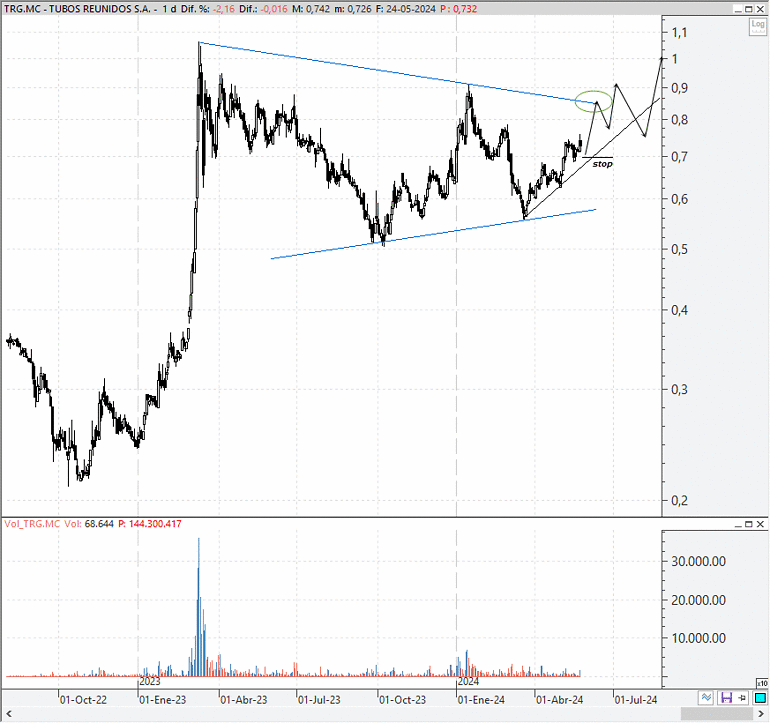
Task: Click the '01-Oct-22' date axis label
Action: (x=83, y=700)
